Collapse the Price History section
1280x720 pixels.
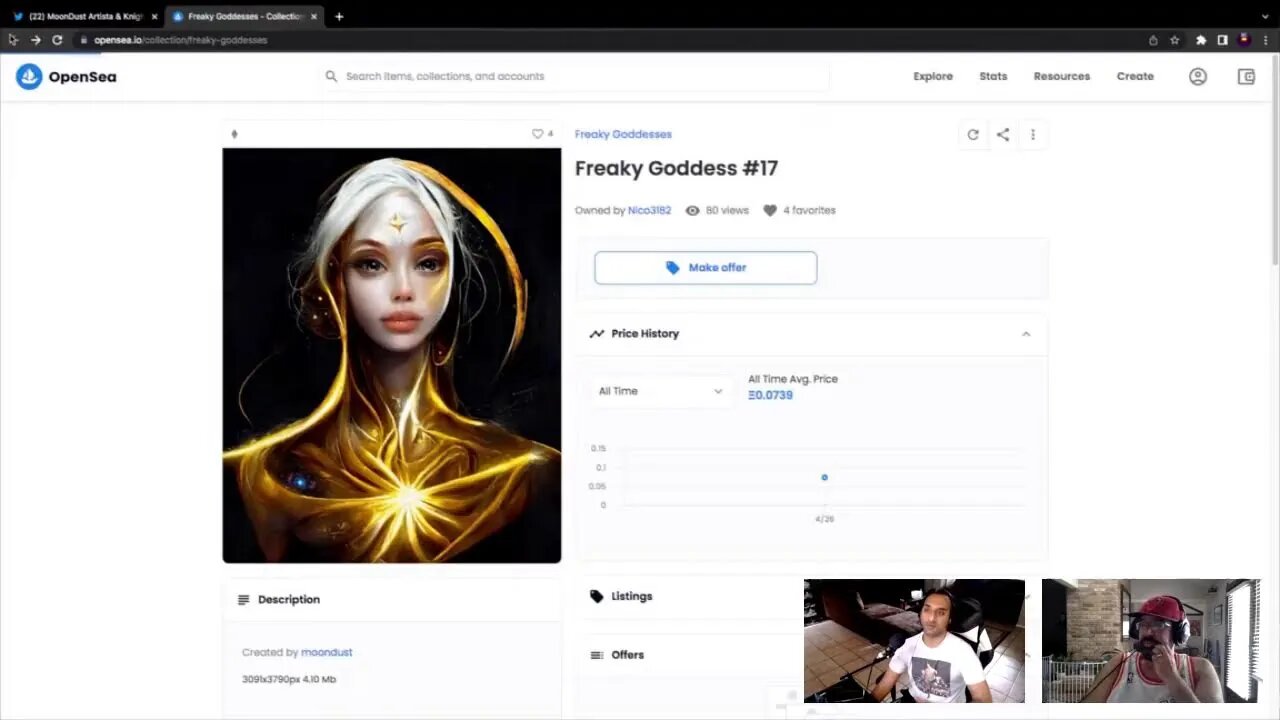812,334
